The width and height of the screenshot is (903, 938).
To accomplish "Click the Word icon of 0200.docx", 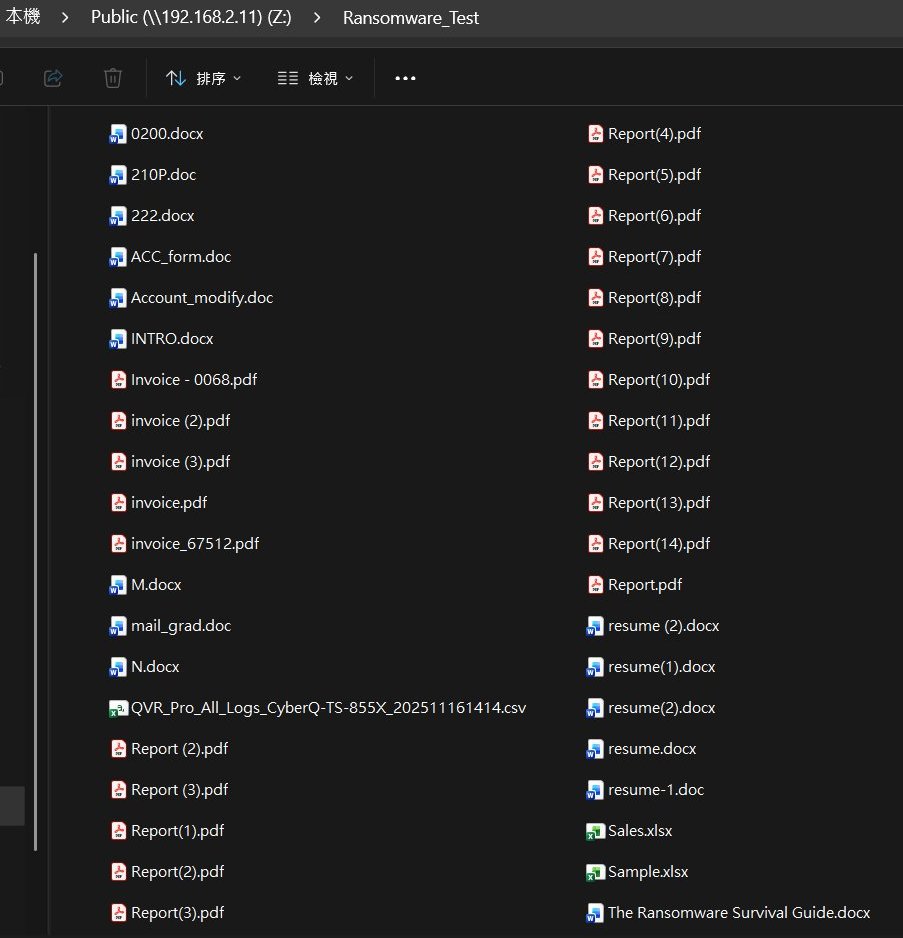I will coord(118,134).
